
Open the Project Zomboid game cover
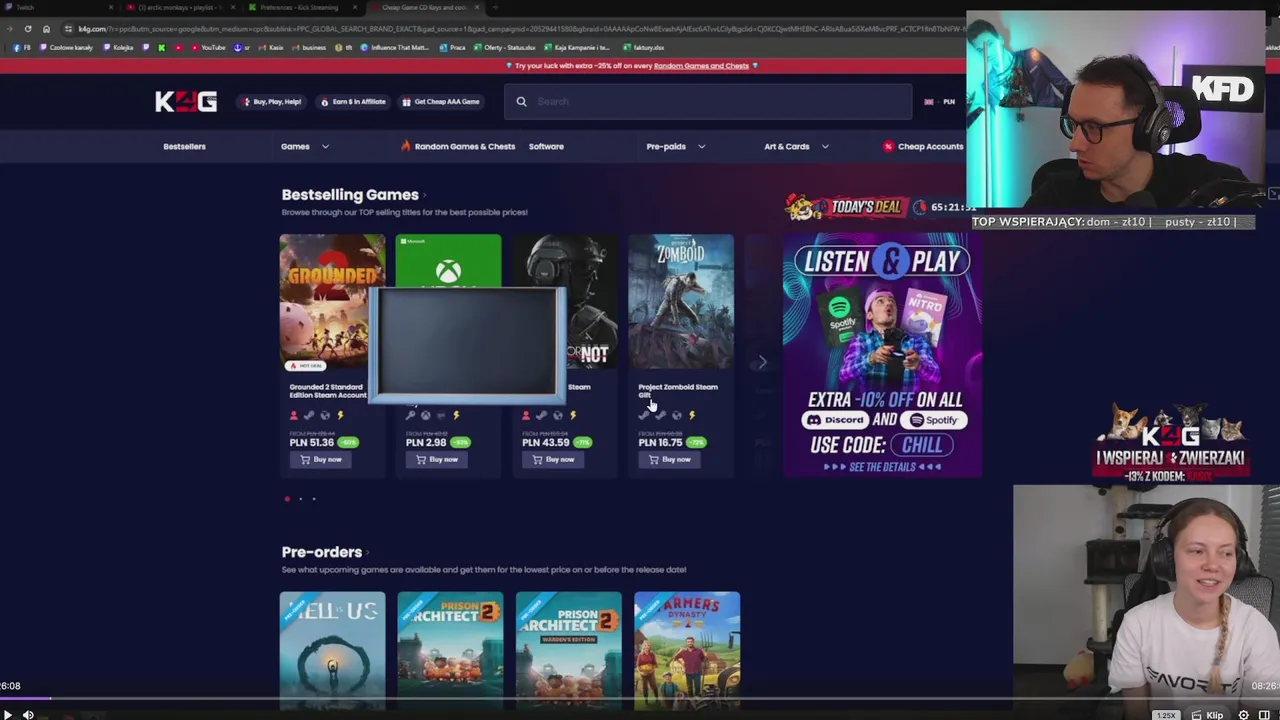pos(681,303)
